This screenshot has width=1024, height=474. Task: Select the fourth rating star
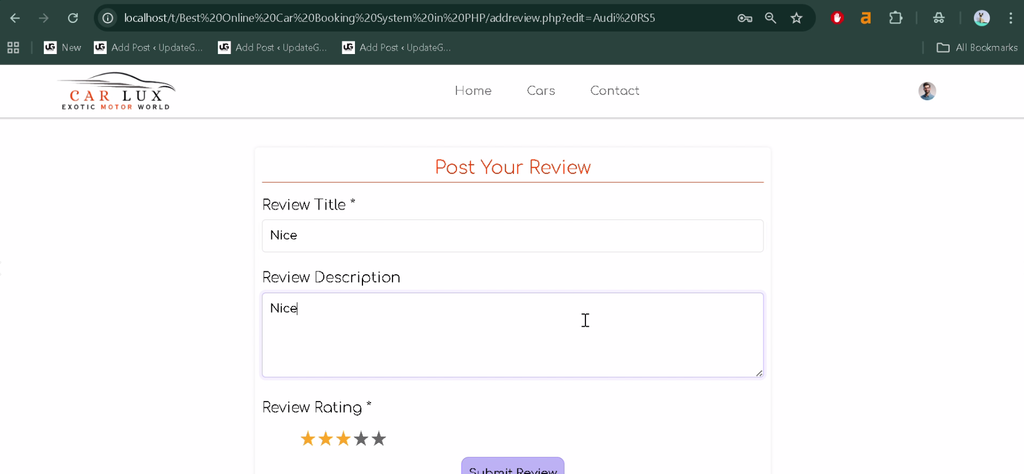(360, 439)
